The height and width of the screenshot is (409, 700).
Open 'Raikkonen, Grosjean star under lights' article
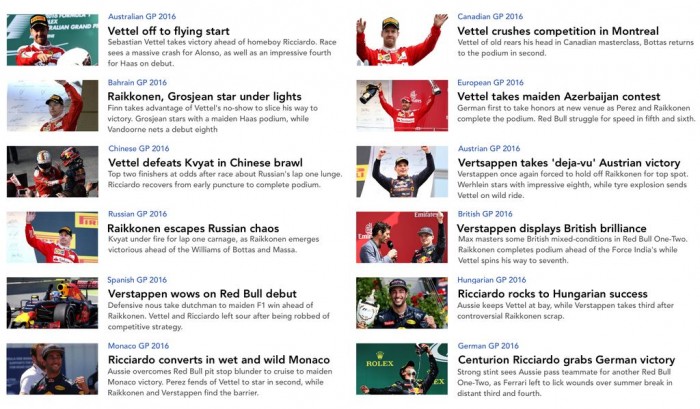[x=204, y=96]
